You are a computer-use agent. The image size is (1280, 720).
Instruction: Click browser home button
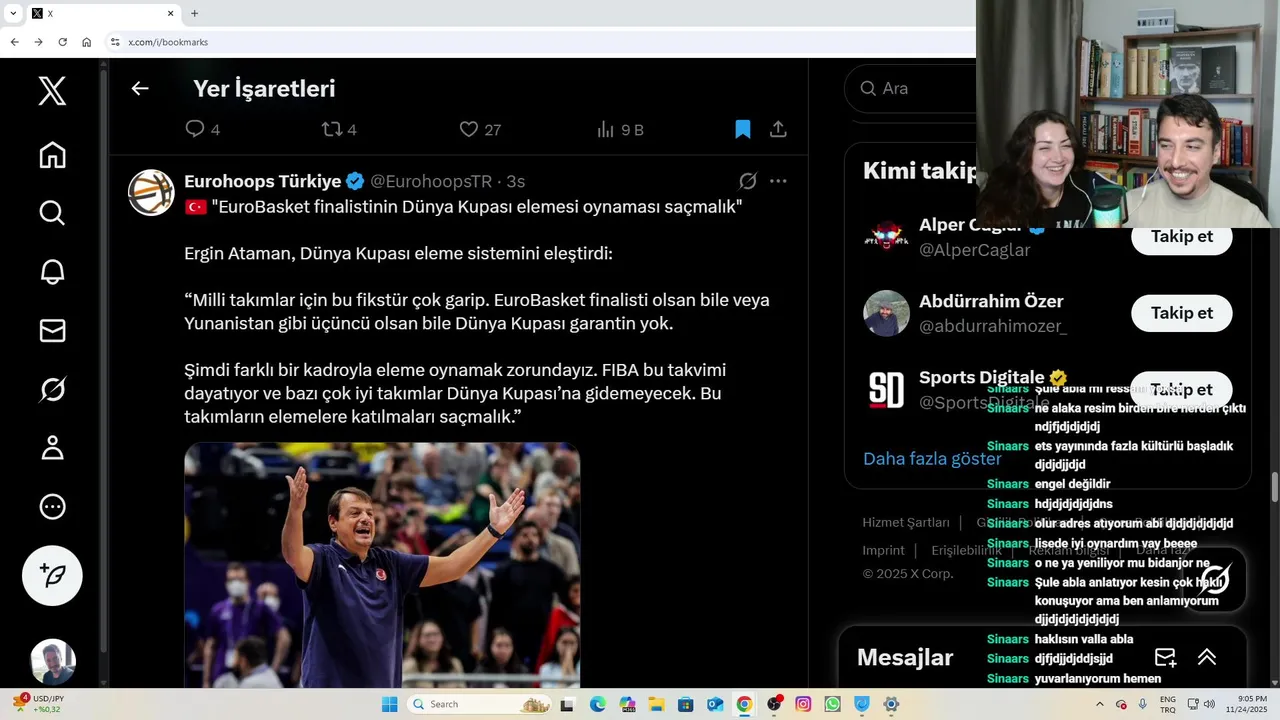coord(87,42)
